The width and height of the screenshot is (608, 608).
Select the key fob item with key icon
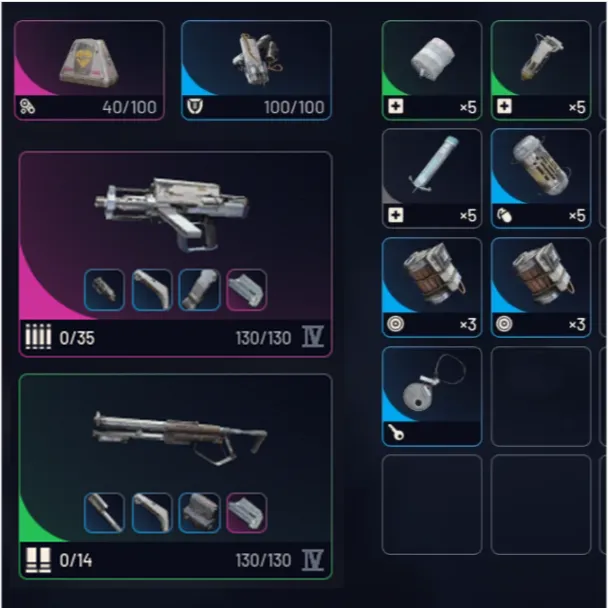(432, 396)
